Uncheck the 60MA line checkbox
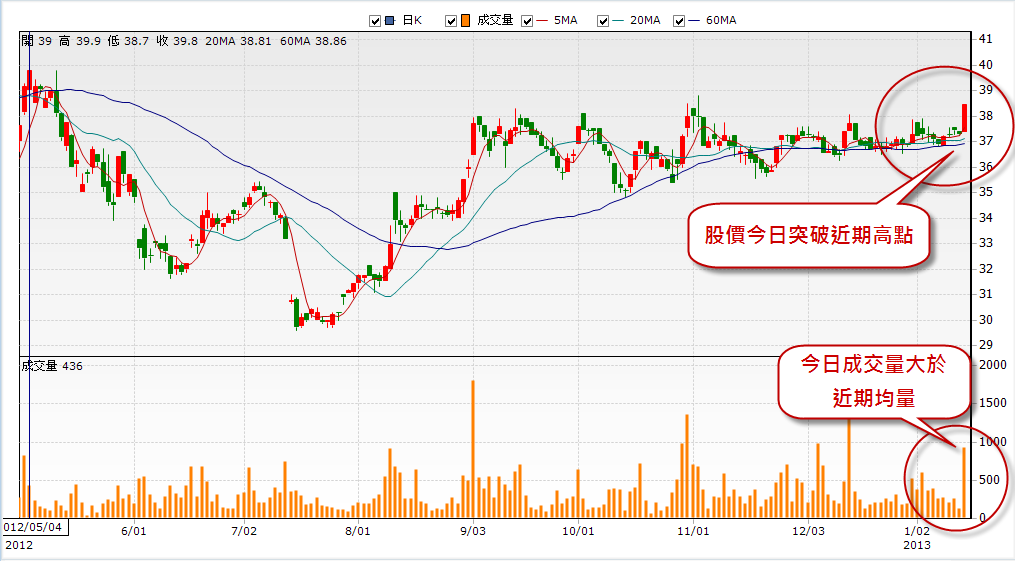The image size is (1015, 561). pos(679,21)
